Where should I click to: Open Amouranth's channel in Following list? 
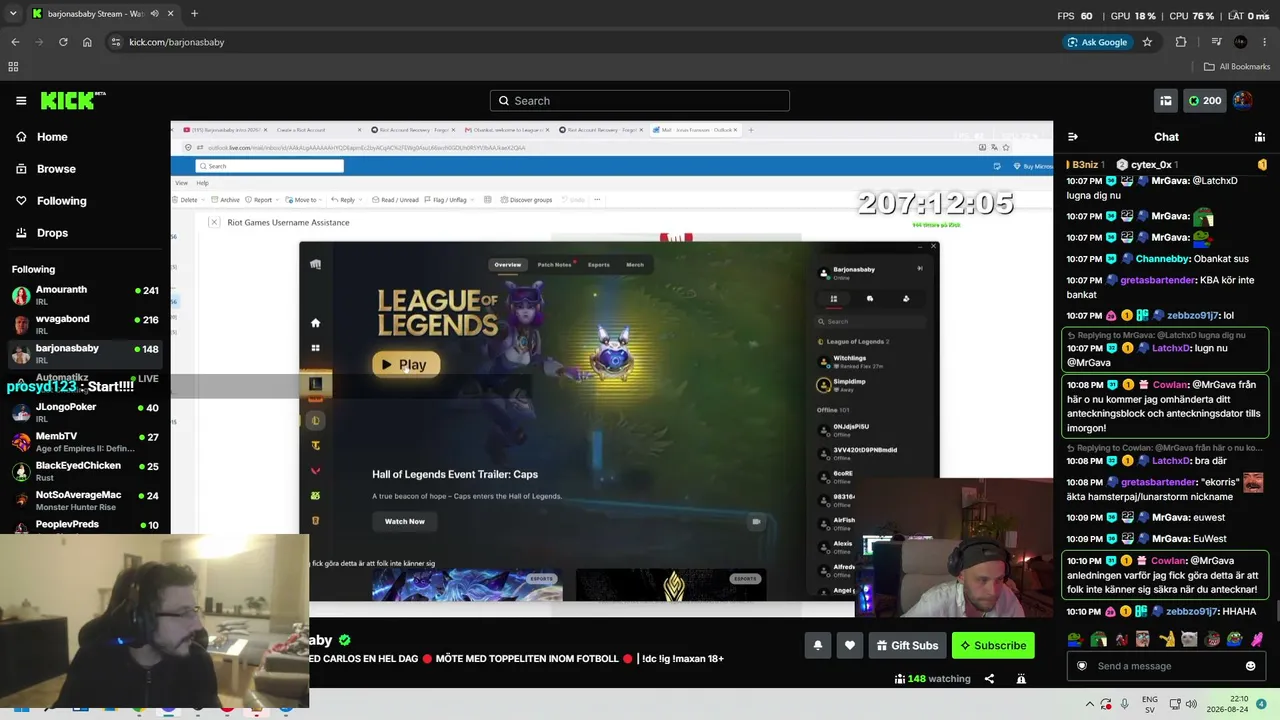click(85, 295)
